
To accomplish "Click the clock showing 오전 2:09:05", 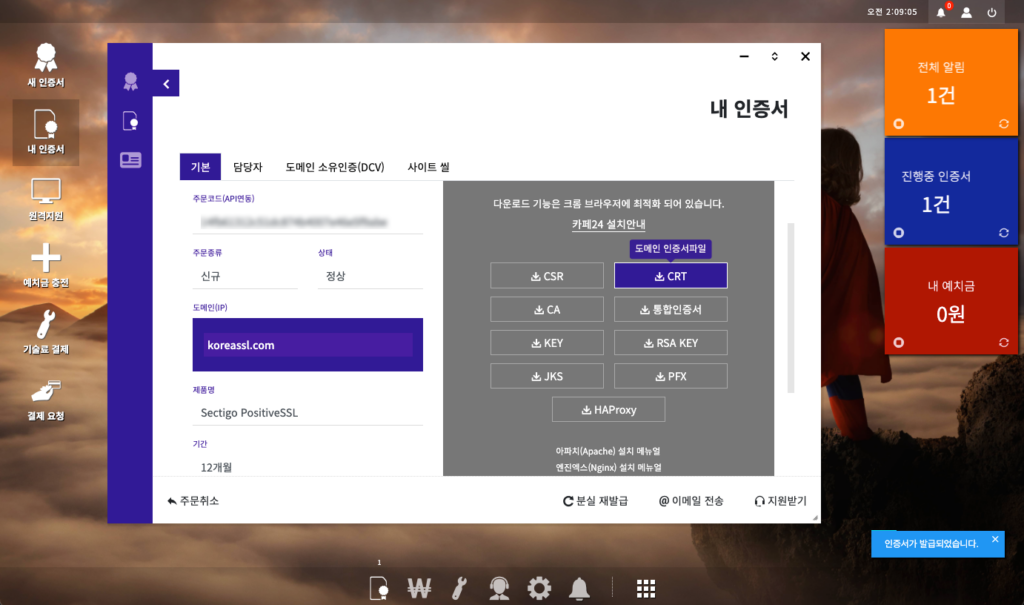I will tap(892, 12).
